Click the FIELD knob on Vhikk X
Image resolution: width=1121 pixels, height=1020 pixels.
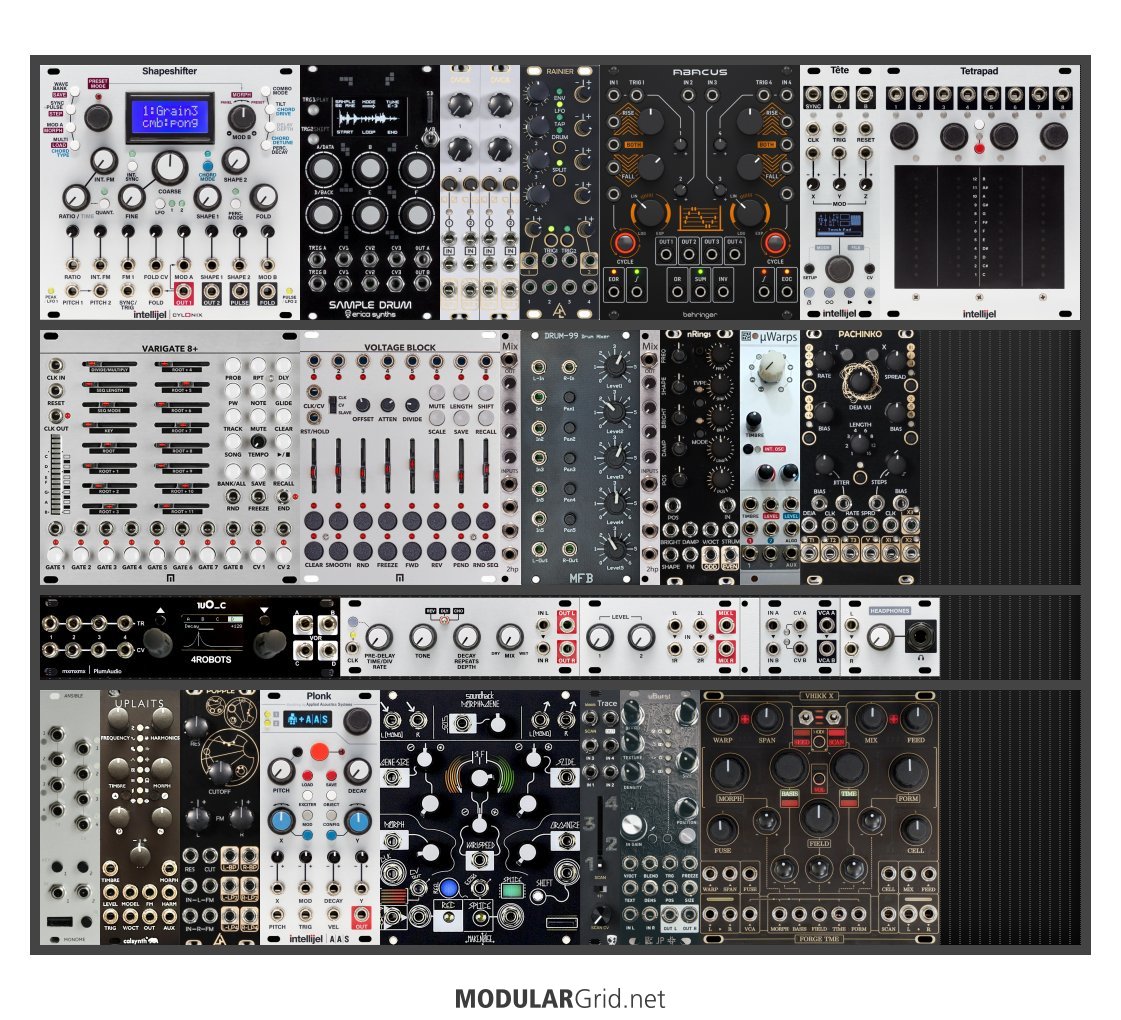coord(818,816)
